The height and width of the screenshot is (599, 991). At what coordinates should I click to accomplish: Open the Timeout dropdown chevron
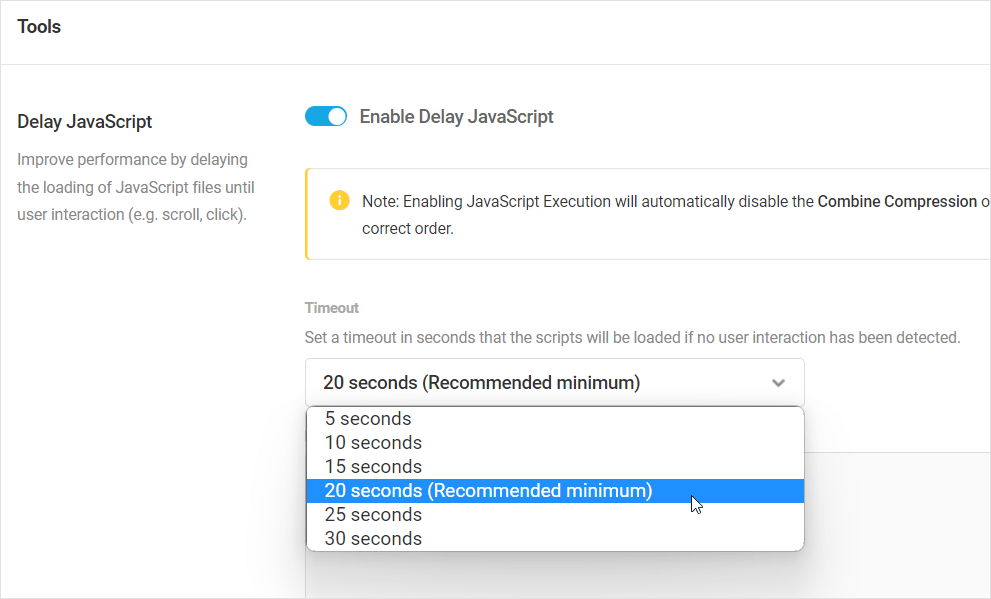click(778, 383)
